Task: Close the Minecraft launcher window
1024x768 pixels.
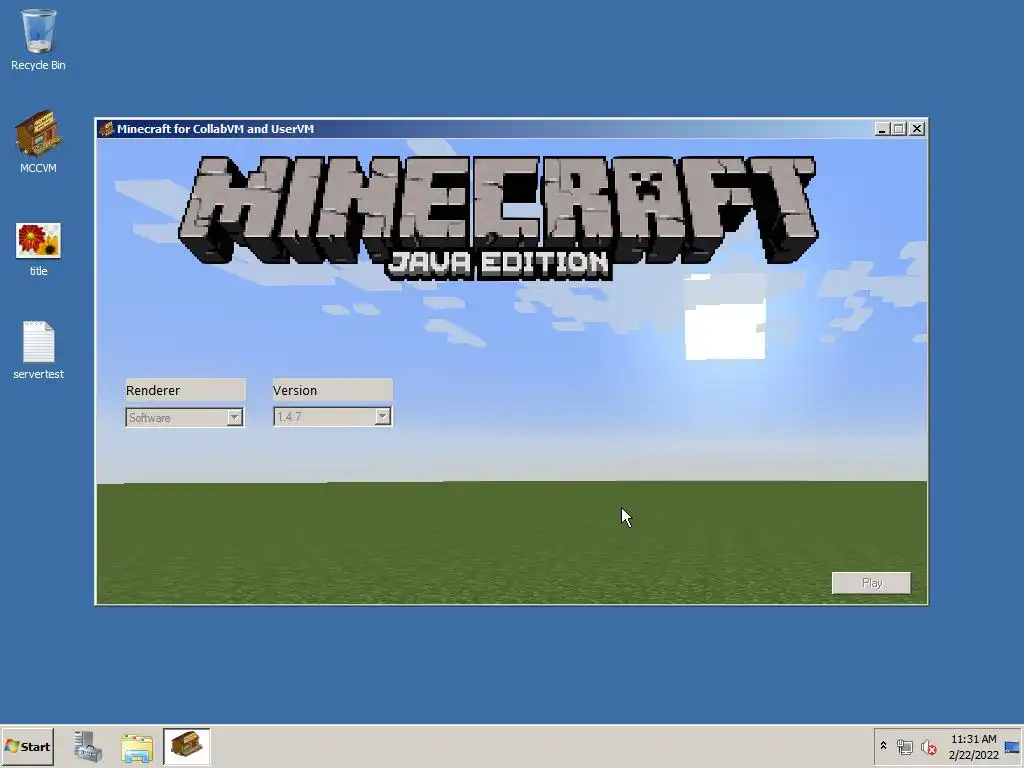Action: (917, 129)
